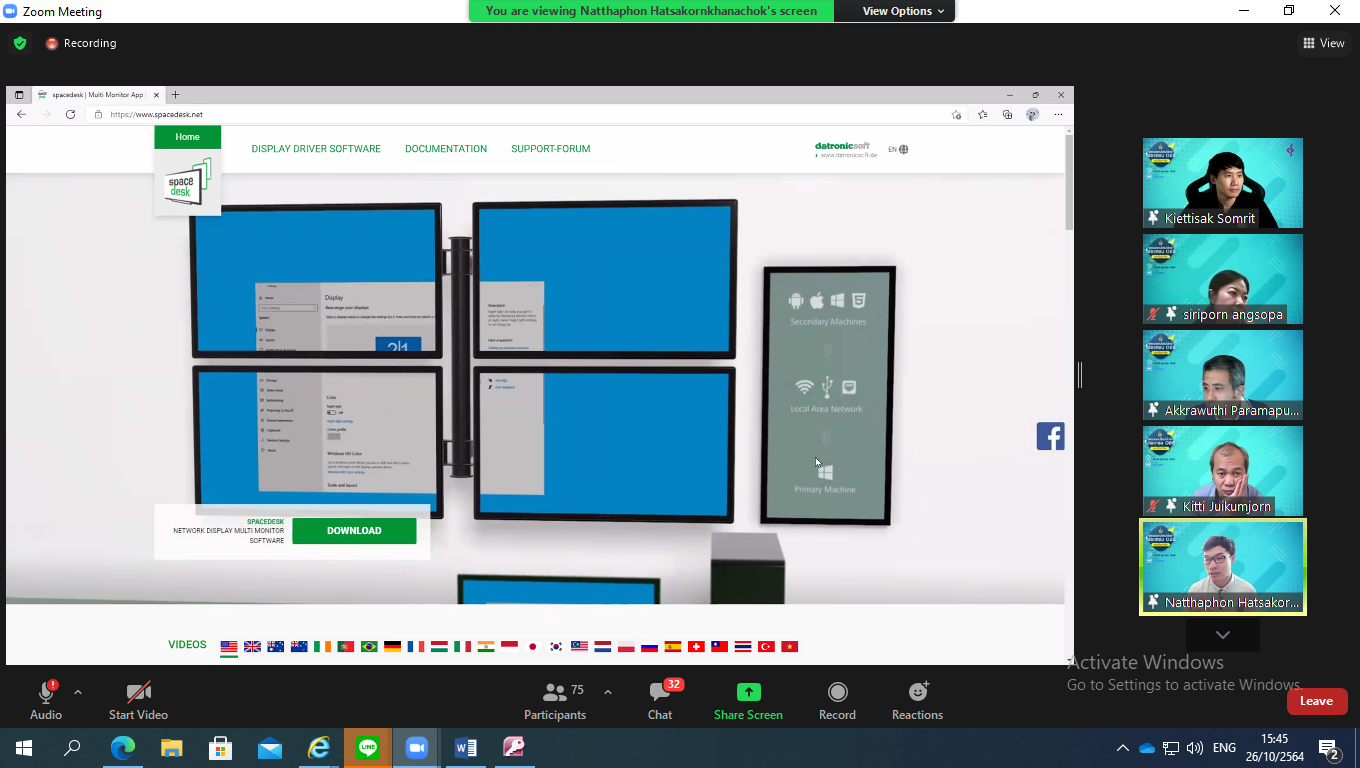Open SUPPORT-FORUM menu item

551,149
